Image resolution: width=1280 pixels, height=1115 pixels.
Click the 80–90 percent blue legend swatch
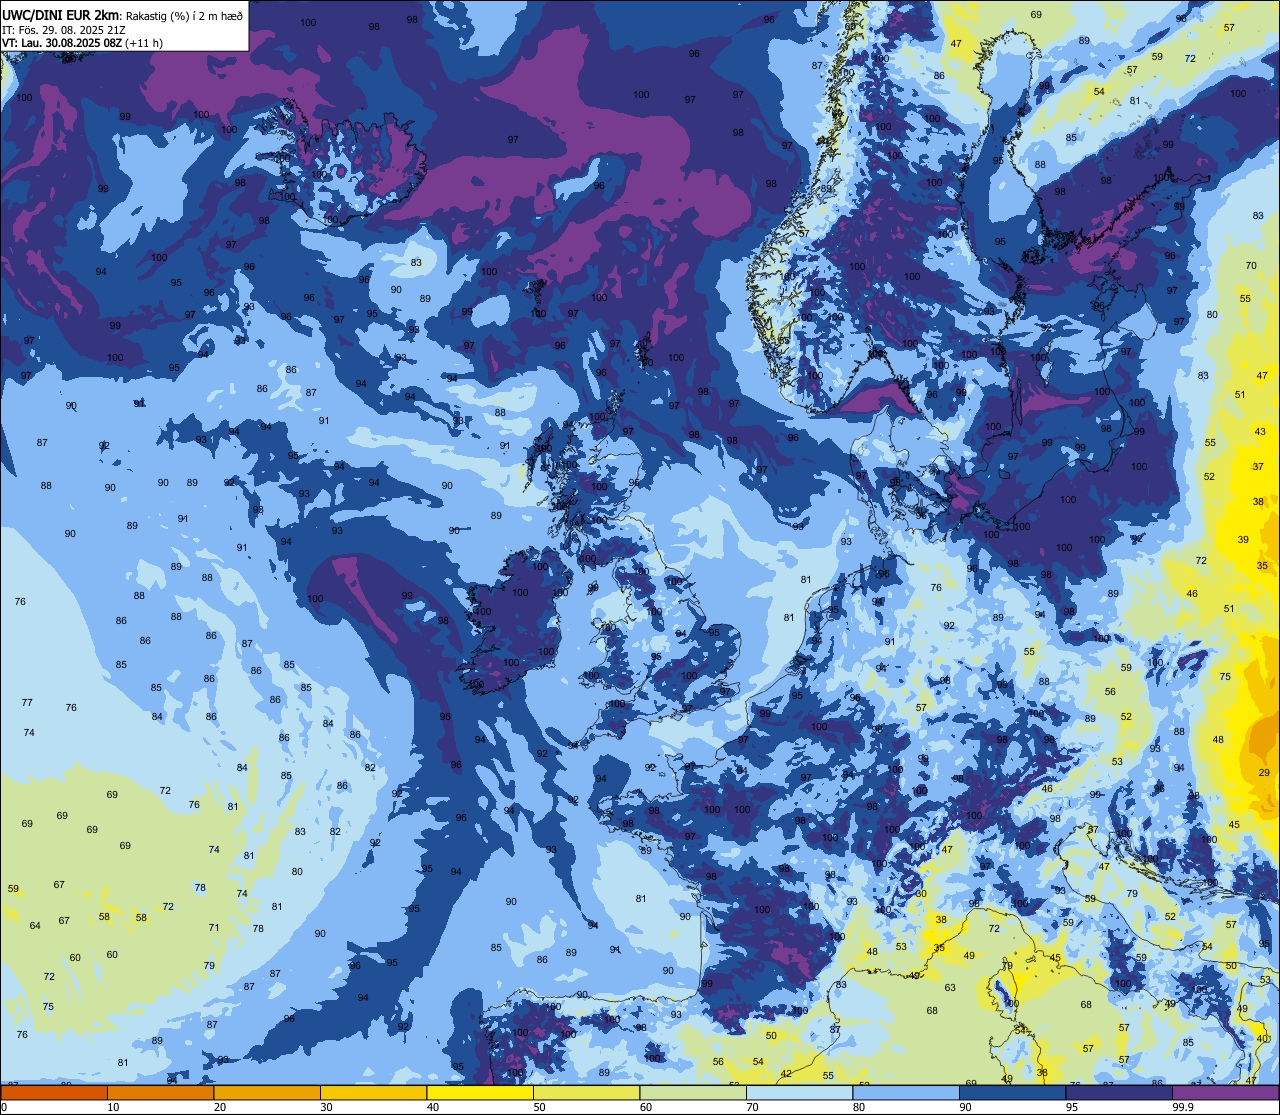[906, 1092]
